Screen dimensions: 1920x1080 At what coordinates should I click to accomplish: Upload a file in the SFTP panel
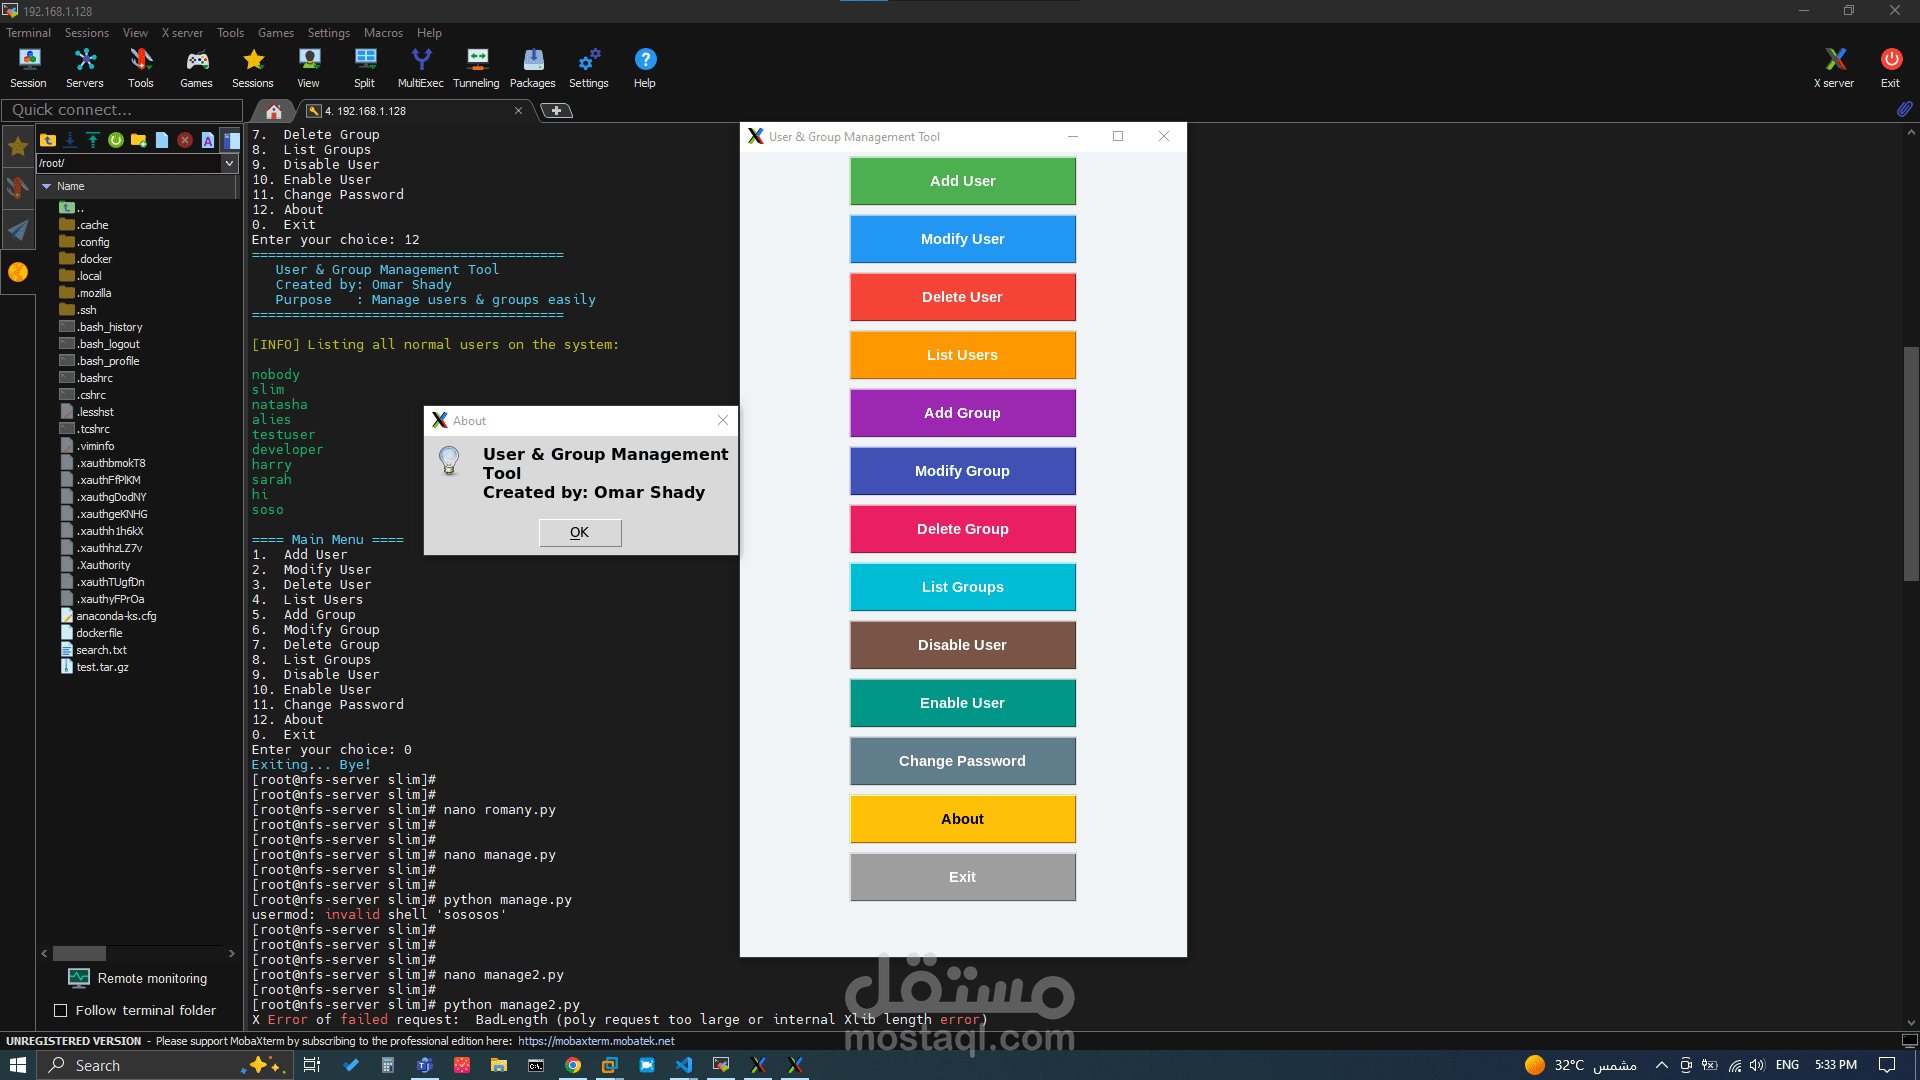point(93,140)
